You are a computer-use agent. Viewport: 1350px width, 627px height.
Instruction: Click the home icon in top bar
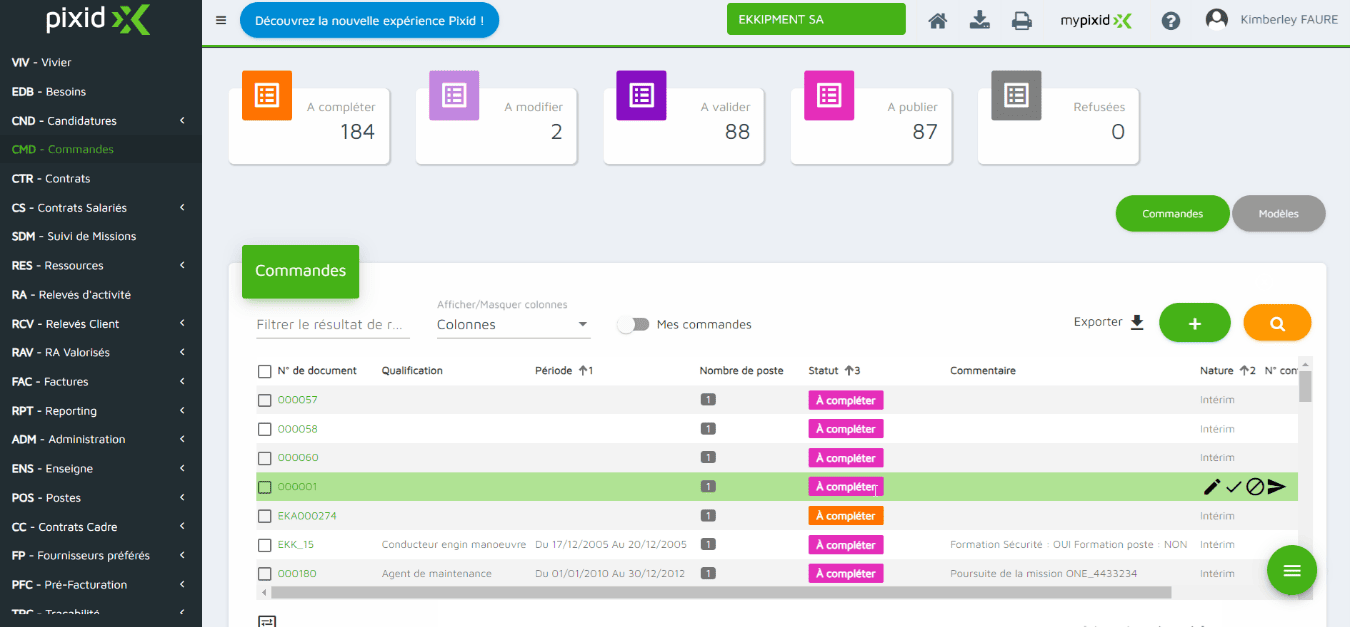click(x=937, y=20)
